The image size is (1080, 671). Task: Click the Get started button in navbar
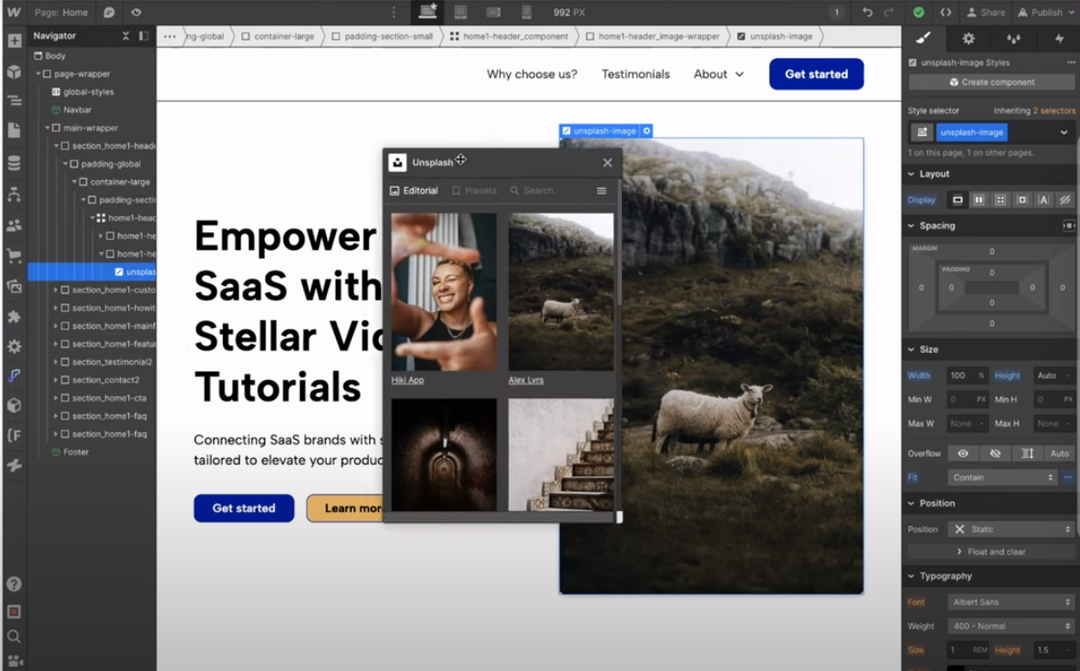(816, 74)
